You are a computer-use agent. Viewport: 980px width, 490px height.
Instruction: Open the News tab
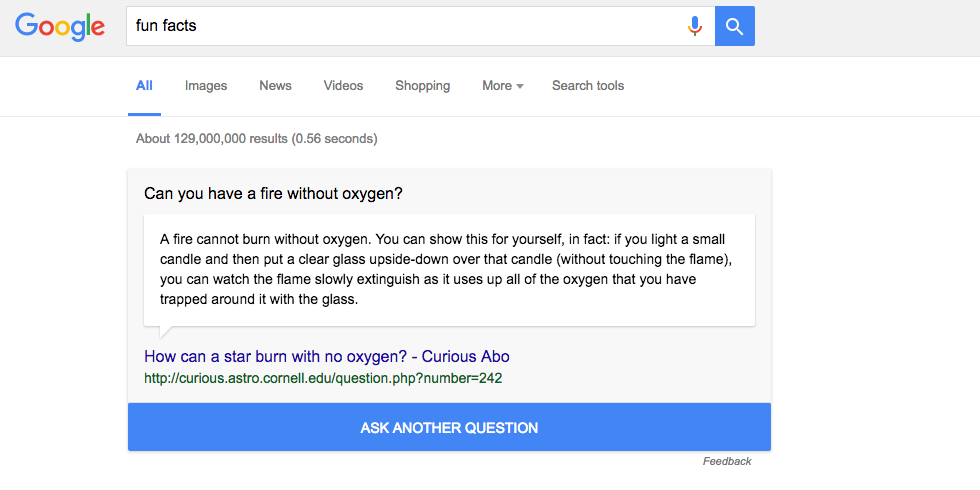coord(275,86)
